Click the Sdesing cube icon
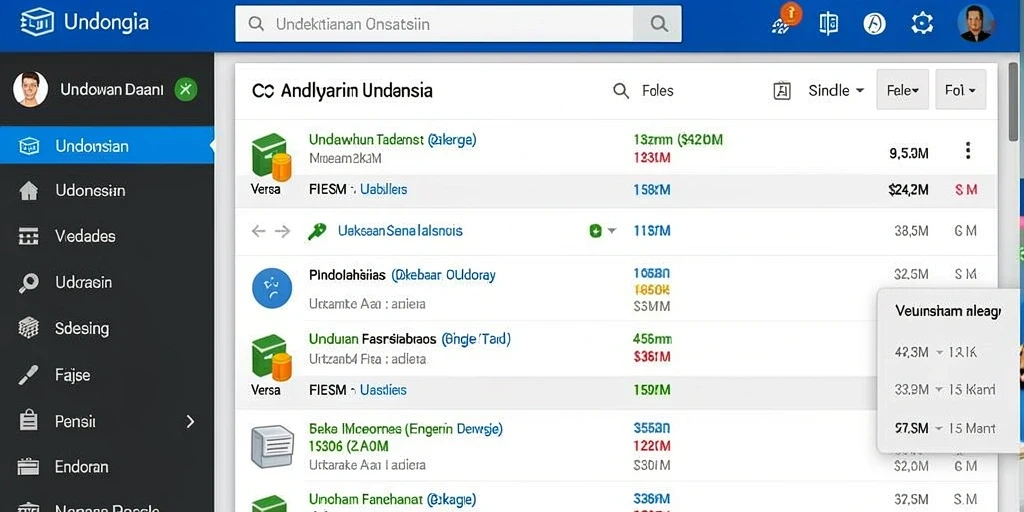The width and height of the screenshot is (1024, 512). pos(29,328)
